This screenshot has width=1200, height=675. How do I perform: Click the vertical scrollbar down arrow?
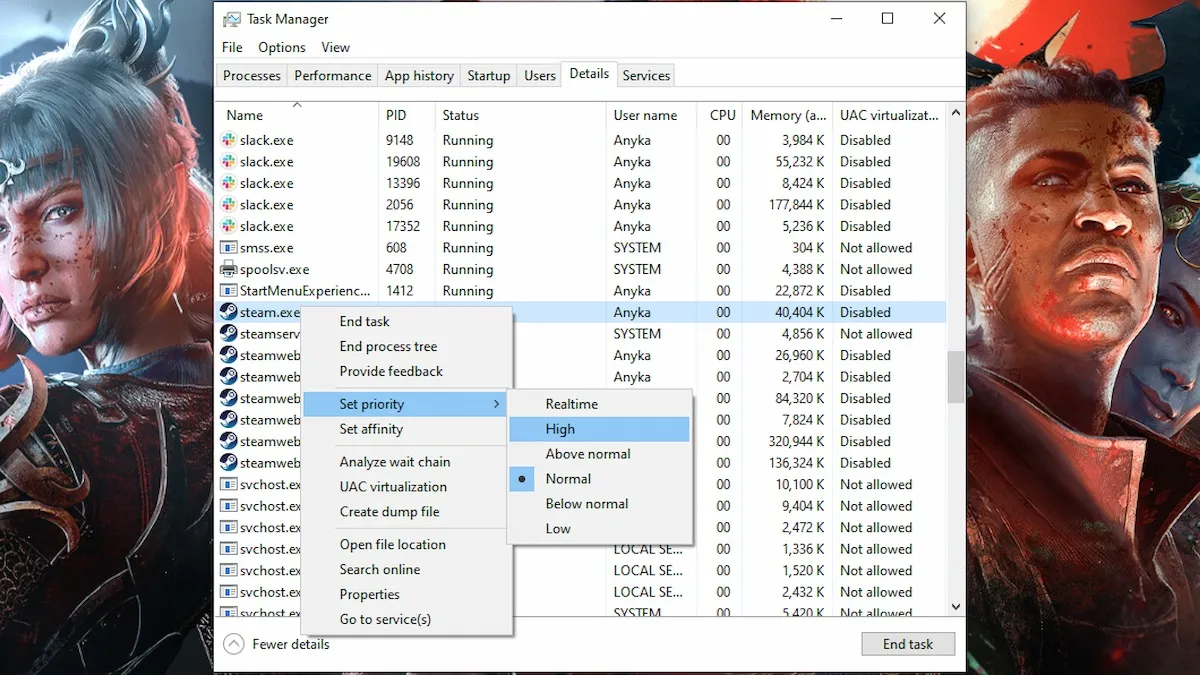(x=955, y=606)
